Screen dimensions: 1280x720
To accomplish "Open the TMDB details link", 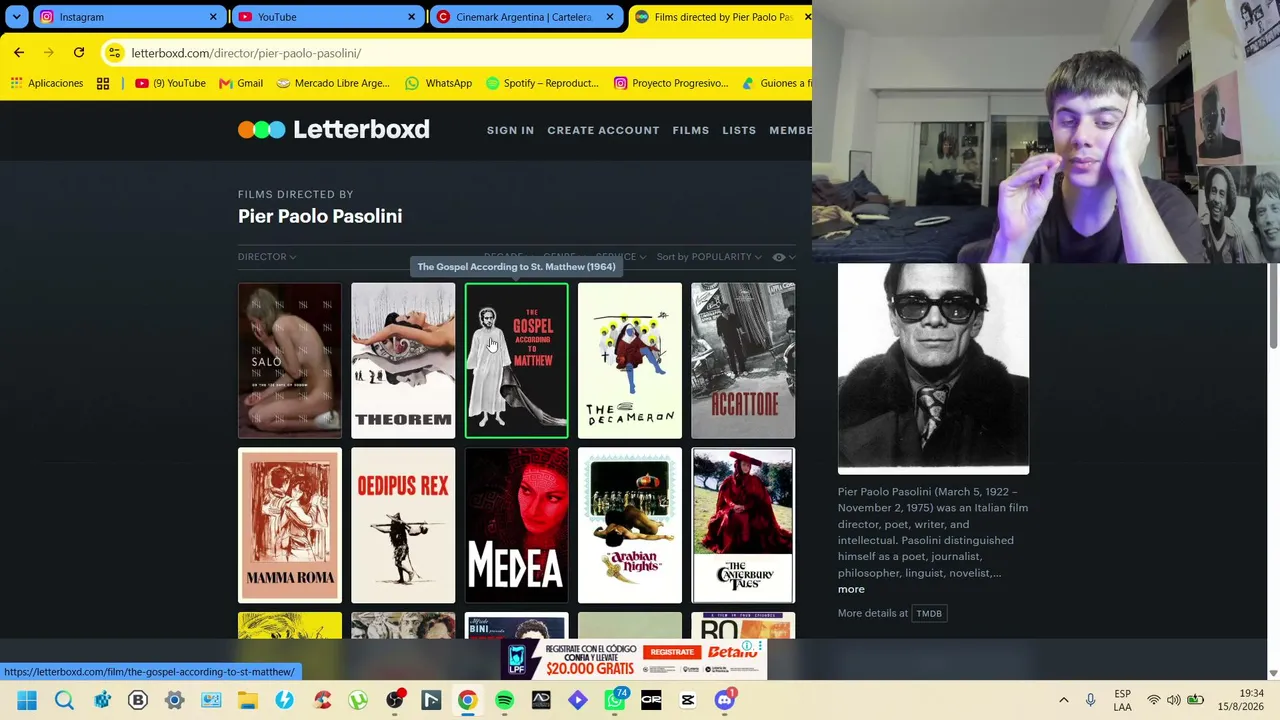I will pos(929,613).
